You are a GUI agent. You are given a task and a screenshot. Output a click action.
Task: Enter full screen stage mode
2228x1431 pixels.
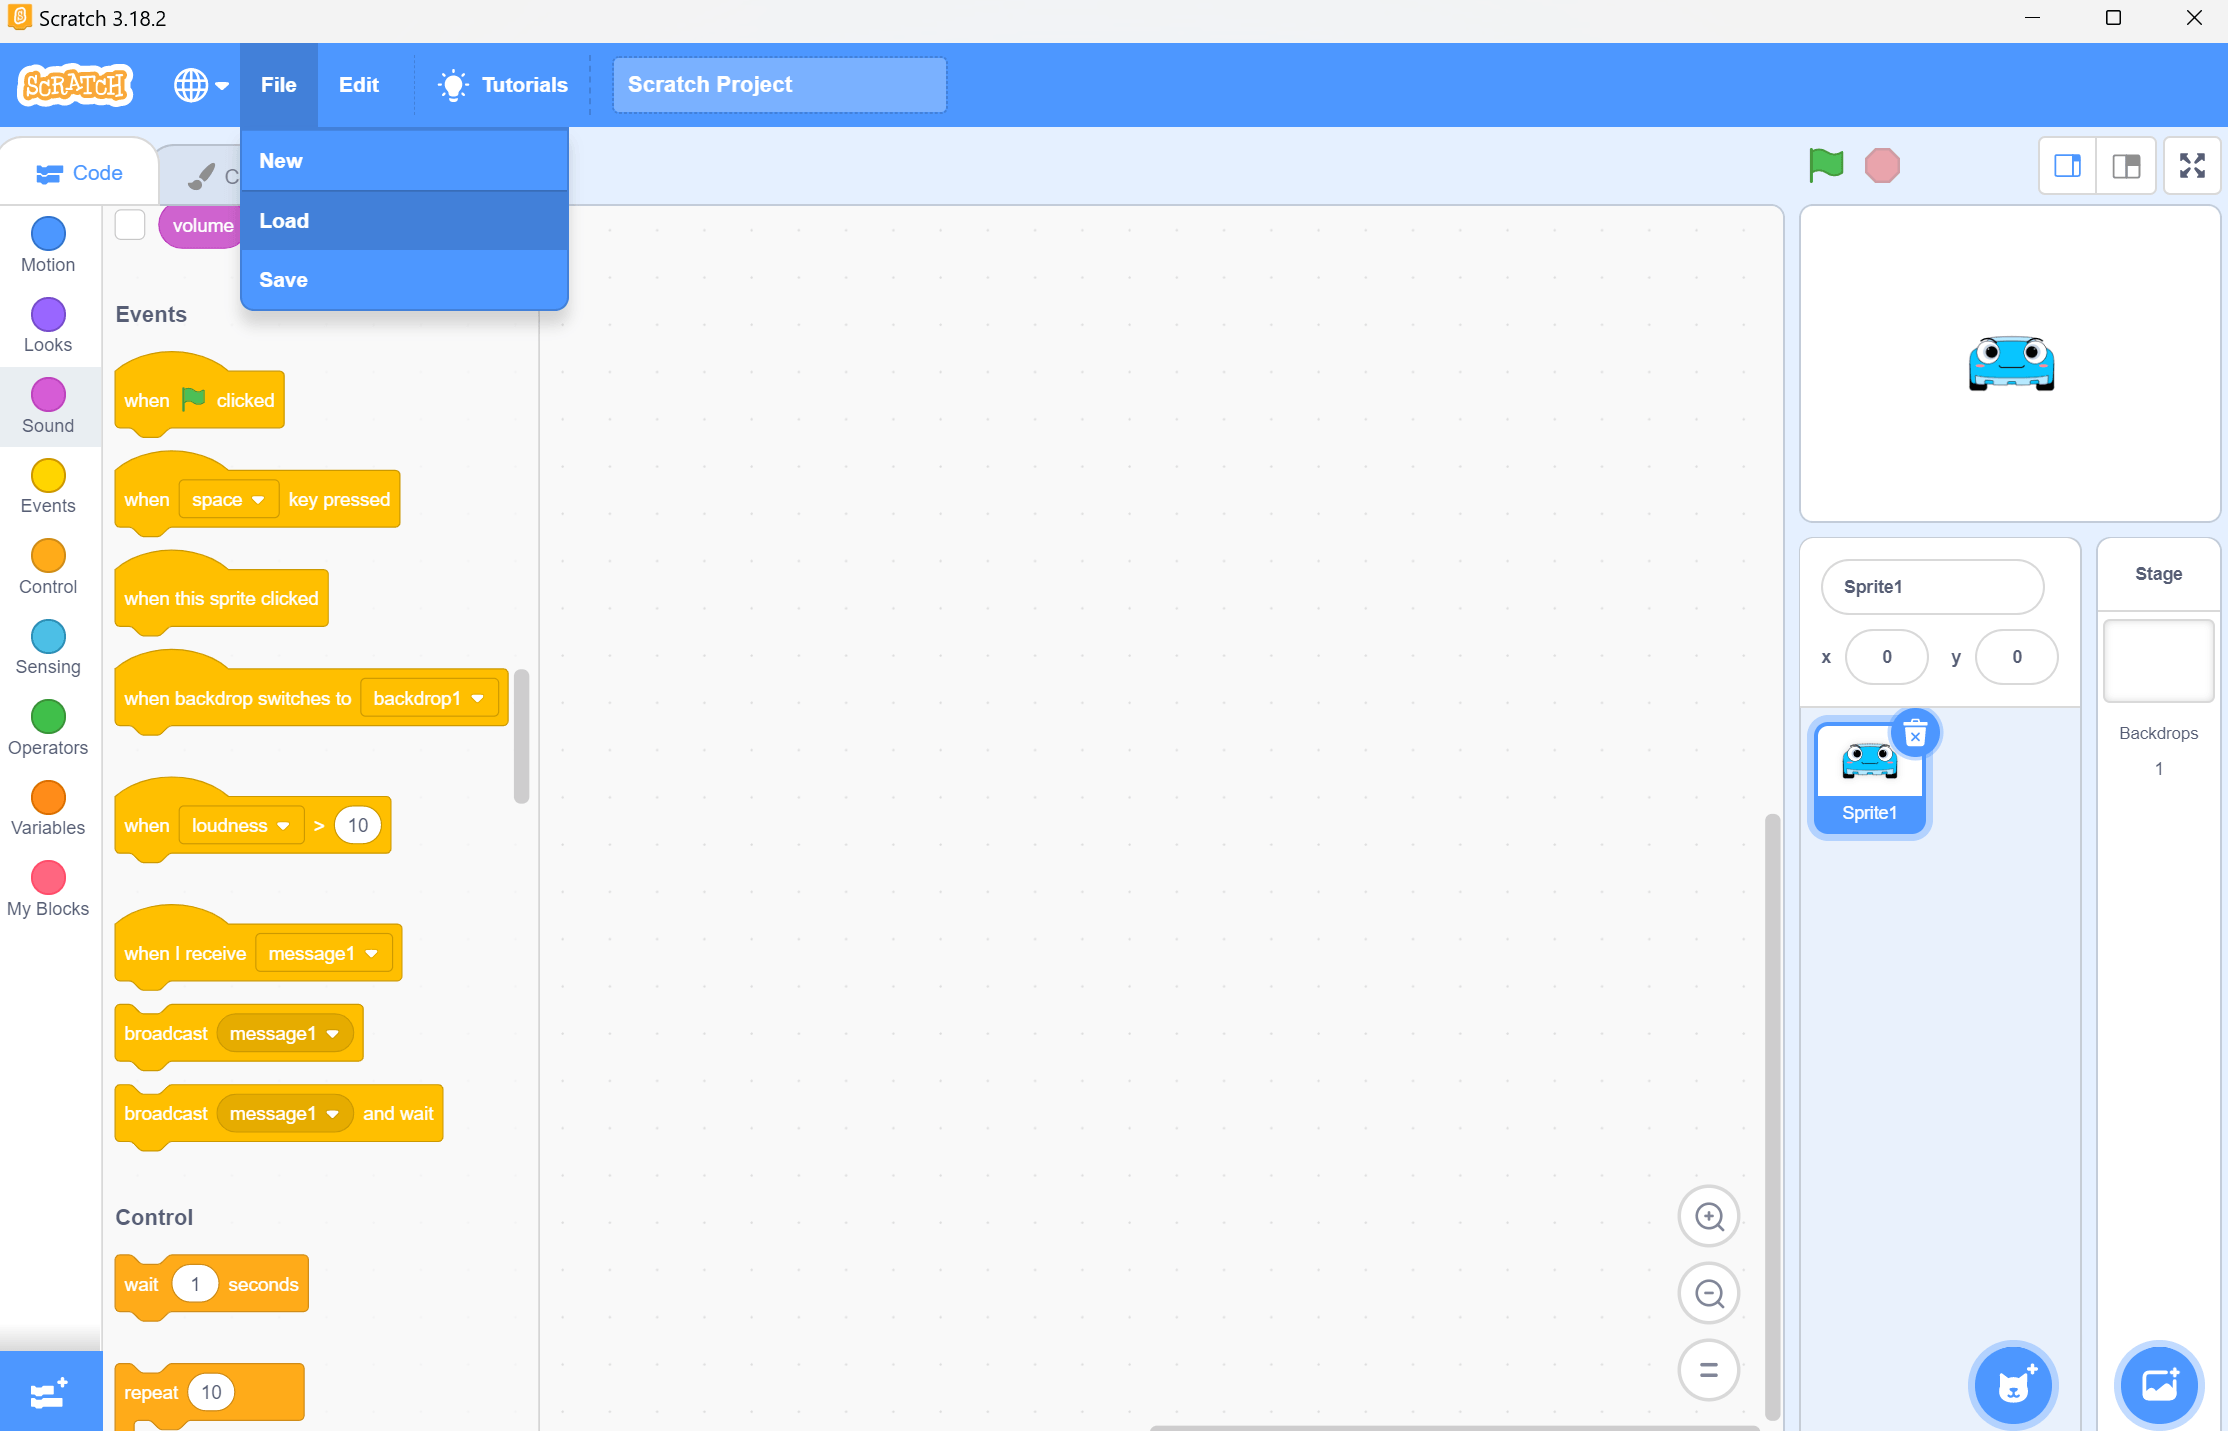2192,166
